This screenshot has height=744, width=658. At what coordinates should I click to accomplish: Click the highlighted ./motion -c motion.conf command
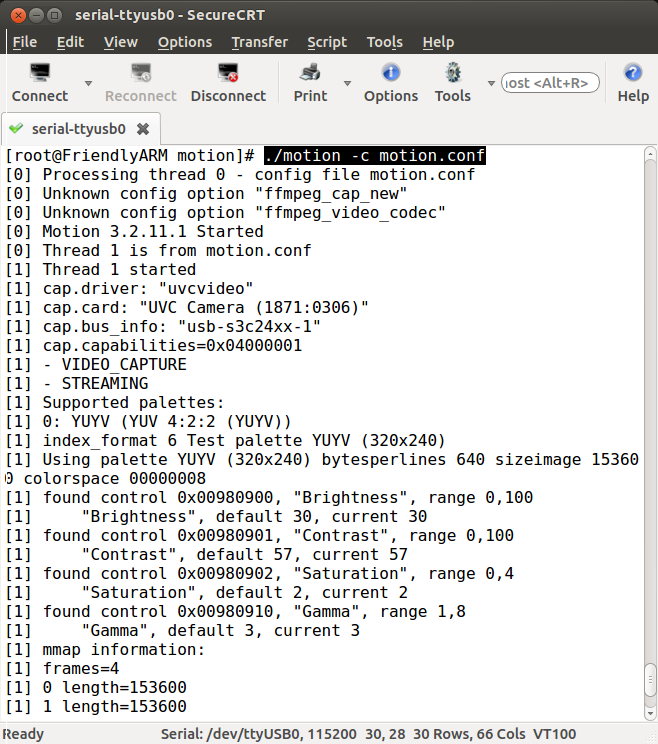tap(375, 156)
